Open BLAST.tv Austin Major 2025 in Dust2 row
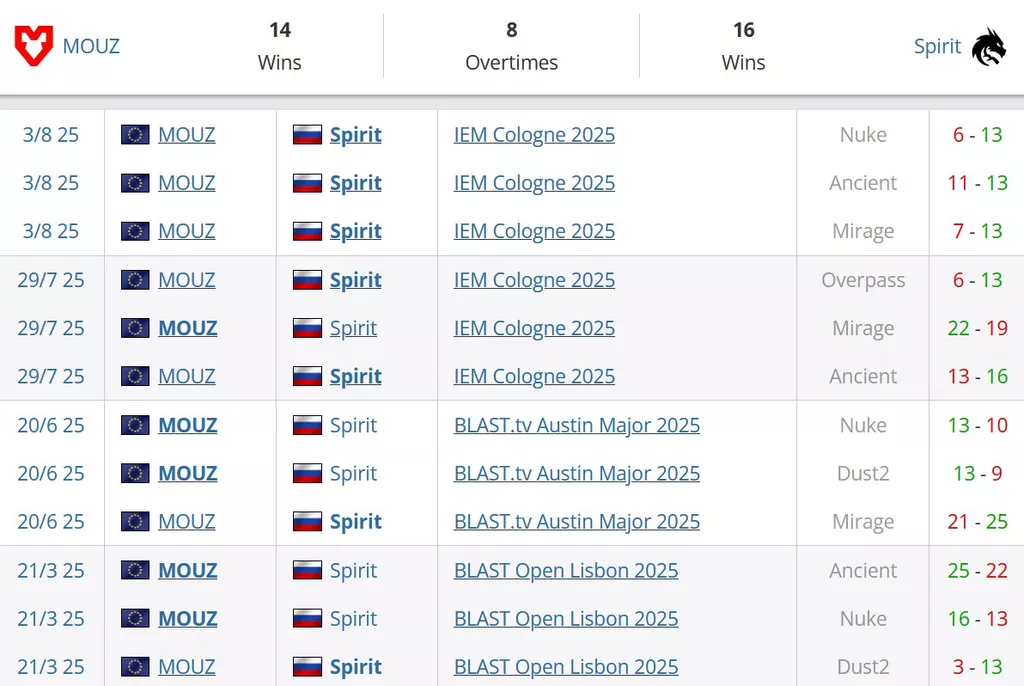Viewport: 1024px width, 686px height. [577, 473]
